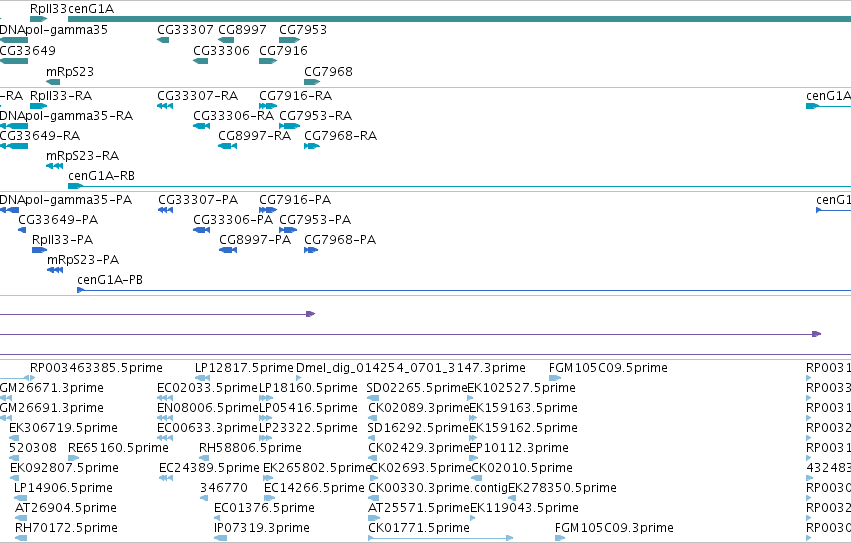Select the CG33307-RA transcript
This screenshot has height=543, width=851.
(x=165, y=106)
